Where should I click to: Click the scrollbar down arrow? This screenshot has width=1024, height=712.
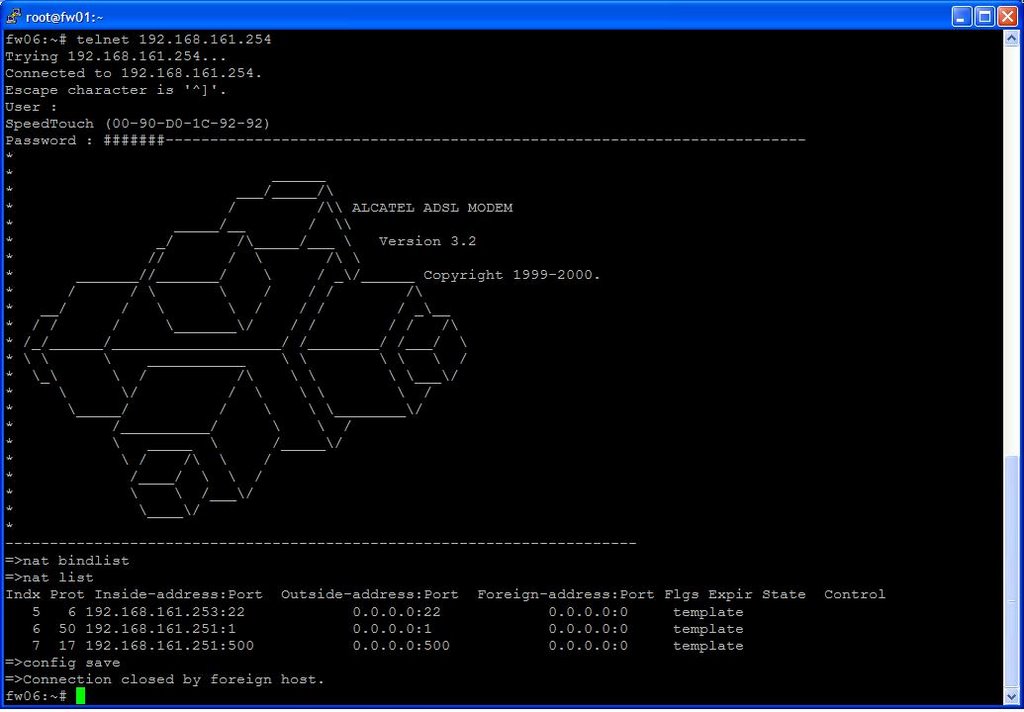click(1011, 697)
